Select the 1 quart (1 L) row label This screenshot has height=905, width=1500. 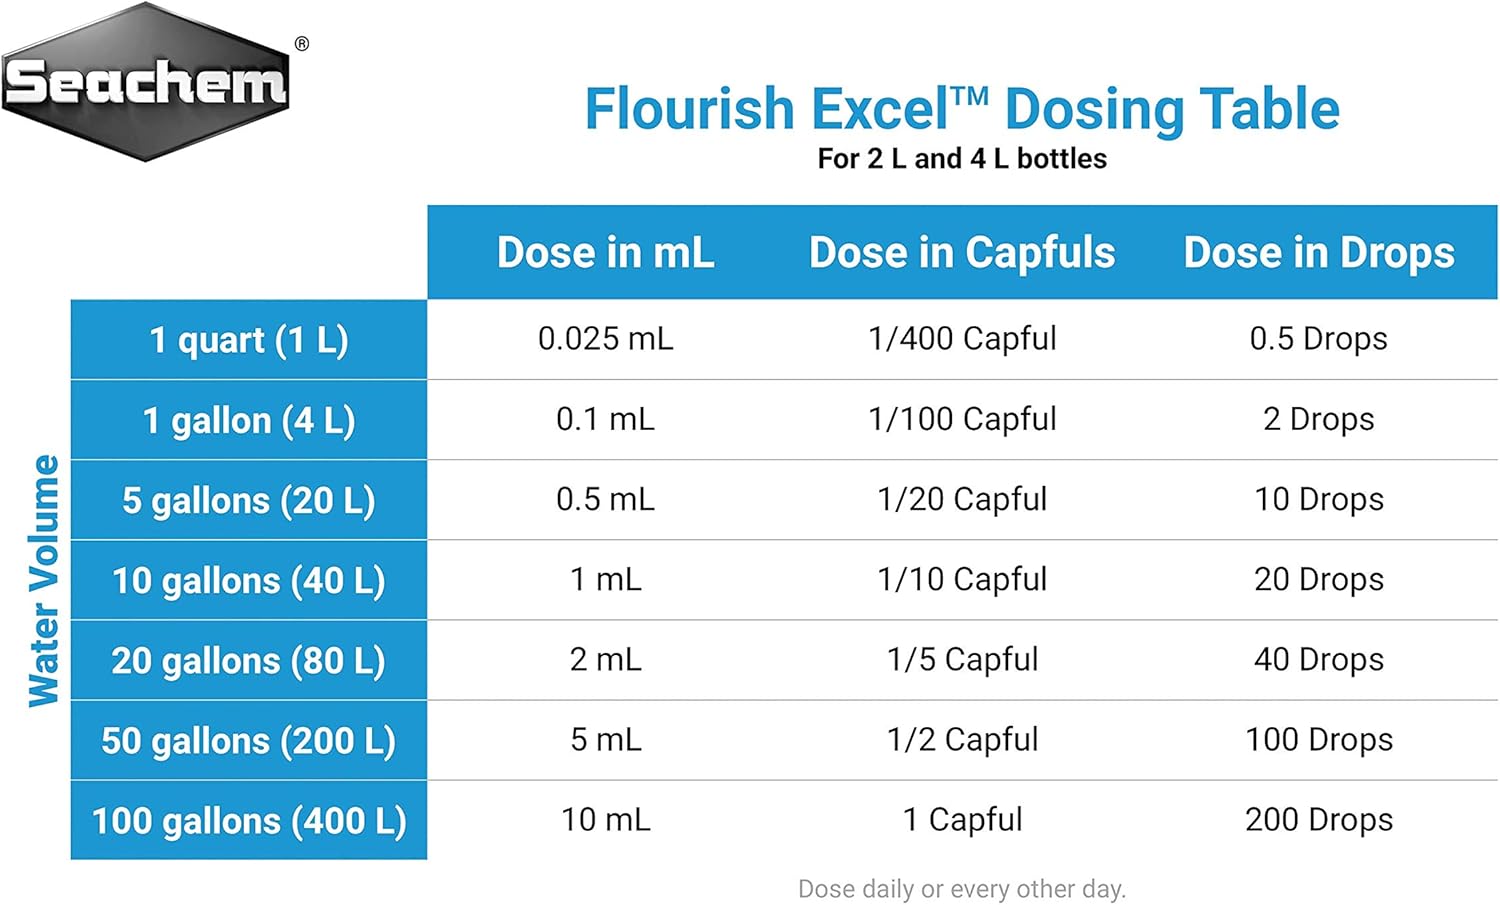(x=249, y=340)
